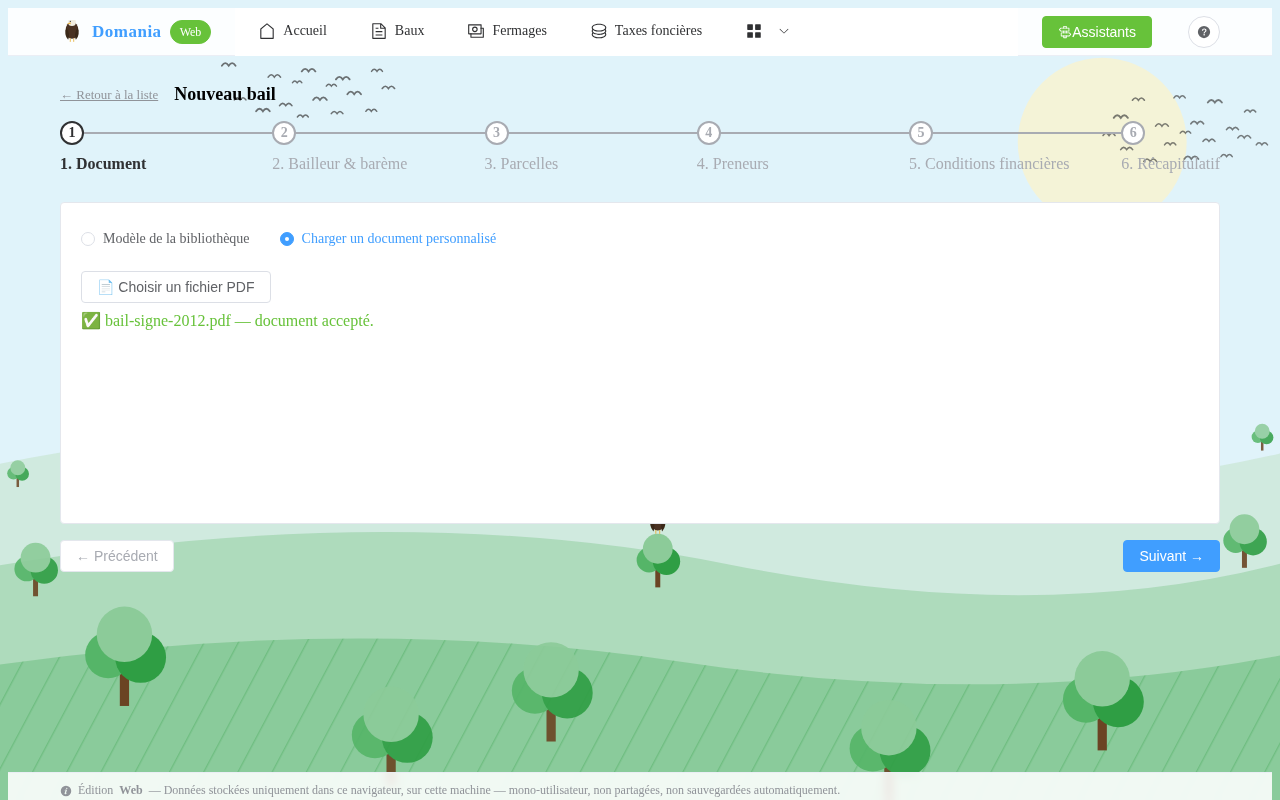1280x800 pixels.
Task: Open the Accueil menu item
Action: coord(293,31)
